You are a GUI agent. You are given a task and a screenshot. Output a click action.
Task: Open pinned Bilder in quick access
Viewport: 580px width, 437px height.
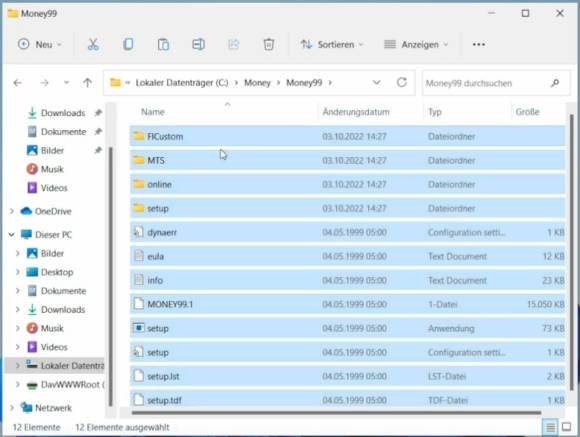(x=52, y=151)
